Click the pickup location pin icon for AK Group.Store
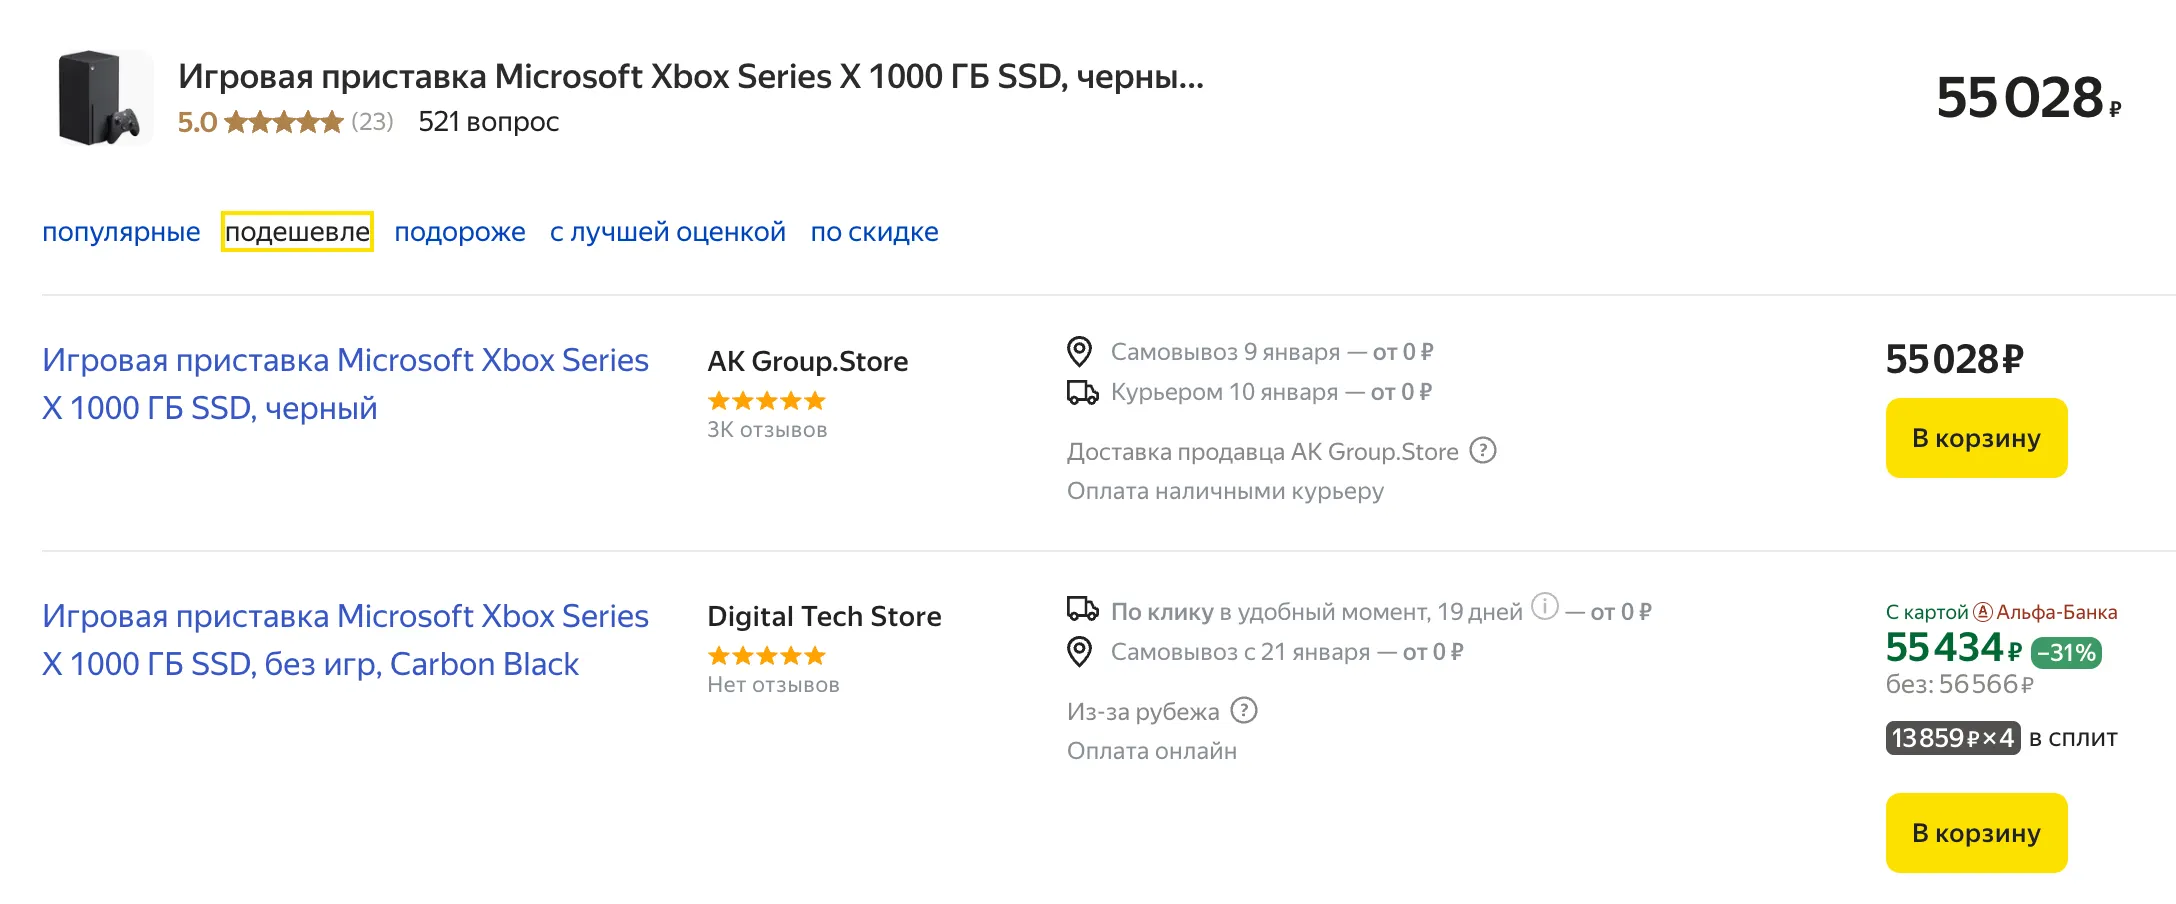This screenshot has width=2176, height=904. click(1079, 352)
